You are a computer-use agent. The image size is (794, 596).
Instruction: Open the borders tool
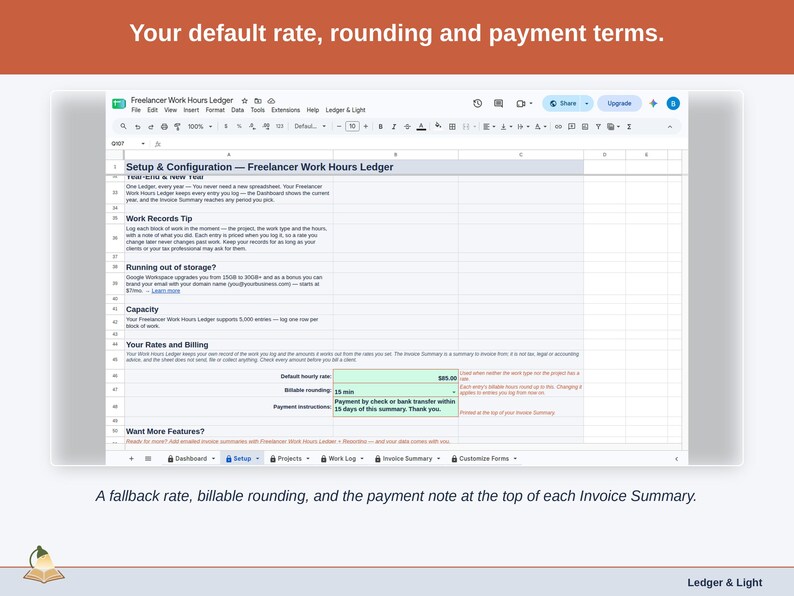(452, 127)
